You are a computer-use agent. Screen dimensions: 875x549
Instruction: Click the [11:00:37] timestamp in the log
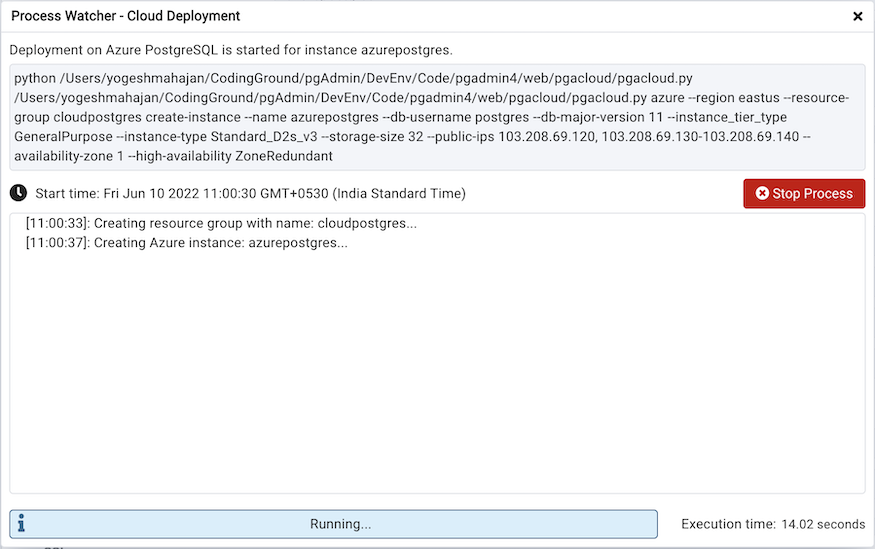pyautogui.click(x=57, y=242)
